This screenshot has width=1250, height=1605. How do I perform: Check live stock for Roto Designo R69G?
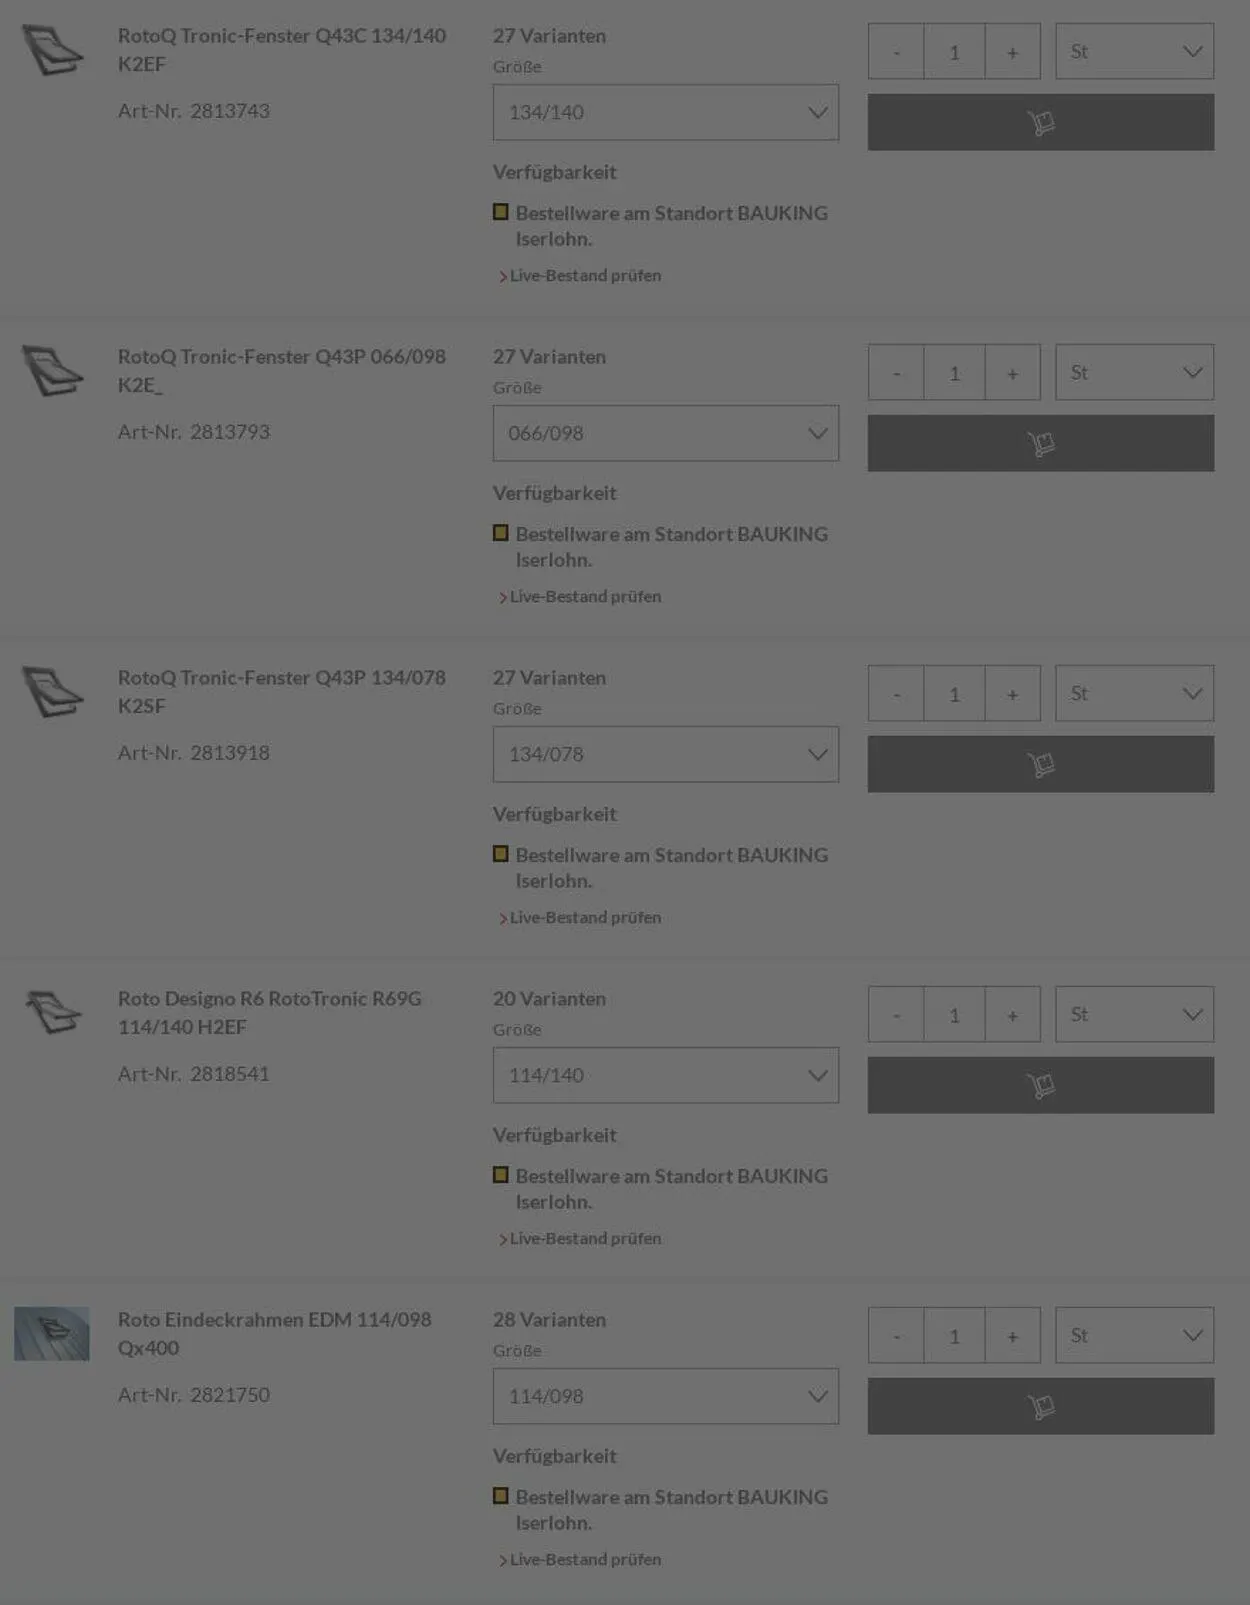coord(584,1238)
